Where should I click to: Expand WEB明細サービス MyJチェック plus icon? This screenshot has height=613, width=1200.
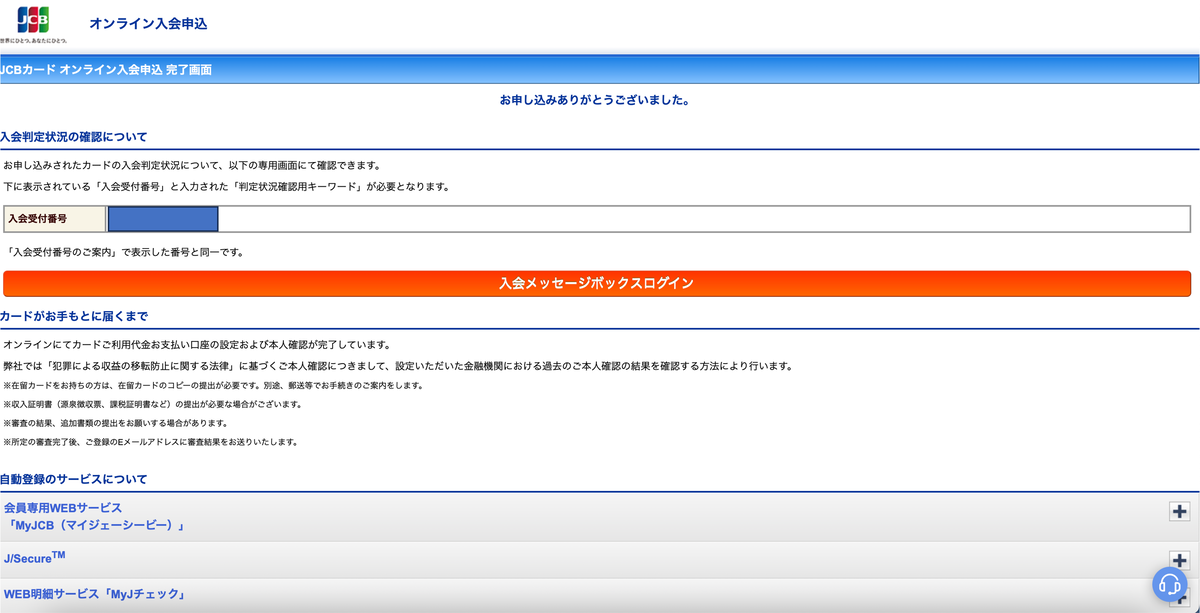click(1179, 597)
